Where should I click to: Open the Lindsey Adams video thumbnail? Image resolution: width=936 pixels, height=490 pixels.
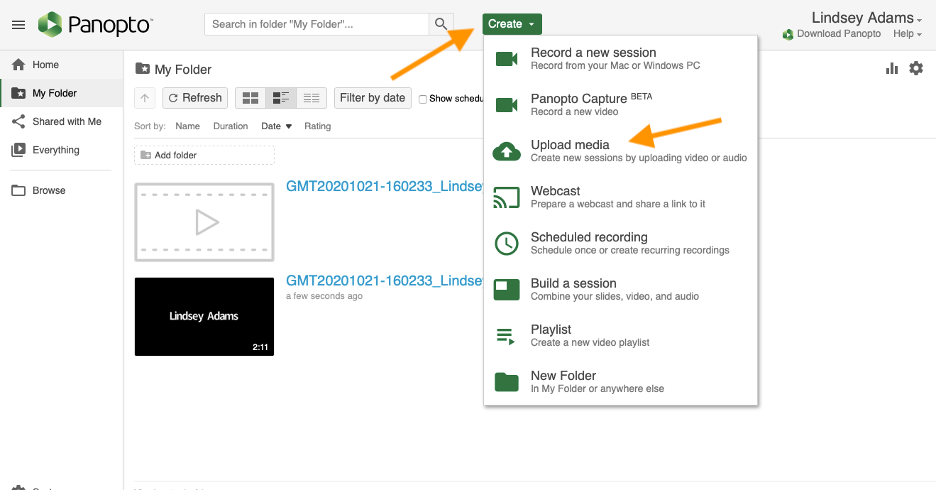coord(204,316)
